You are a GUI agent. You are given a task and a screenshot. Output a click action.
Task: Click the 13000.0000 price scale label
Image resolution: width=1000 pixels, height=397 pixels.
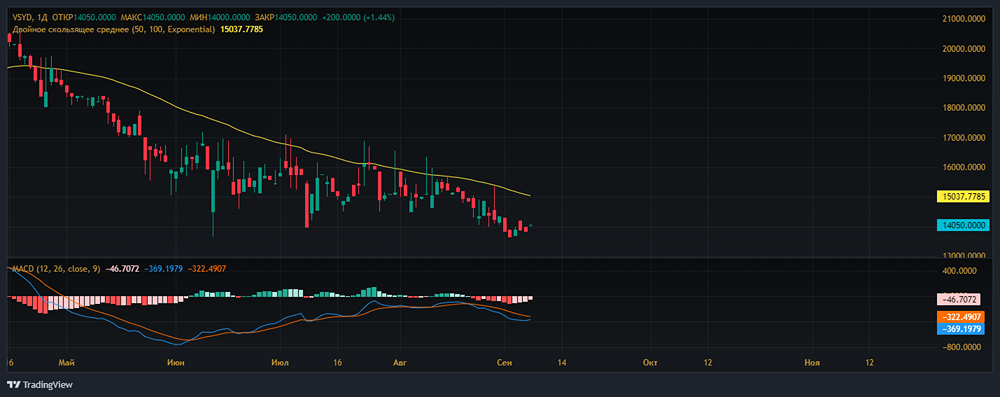[964, 255]
